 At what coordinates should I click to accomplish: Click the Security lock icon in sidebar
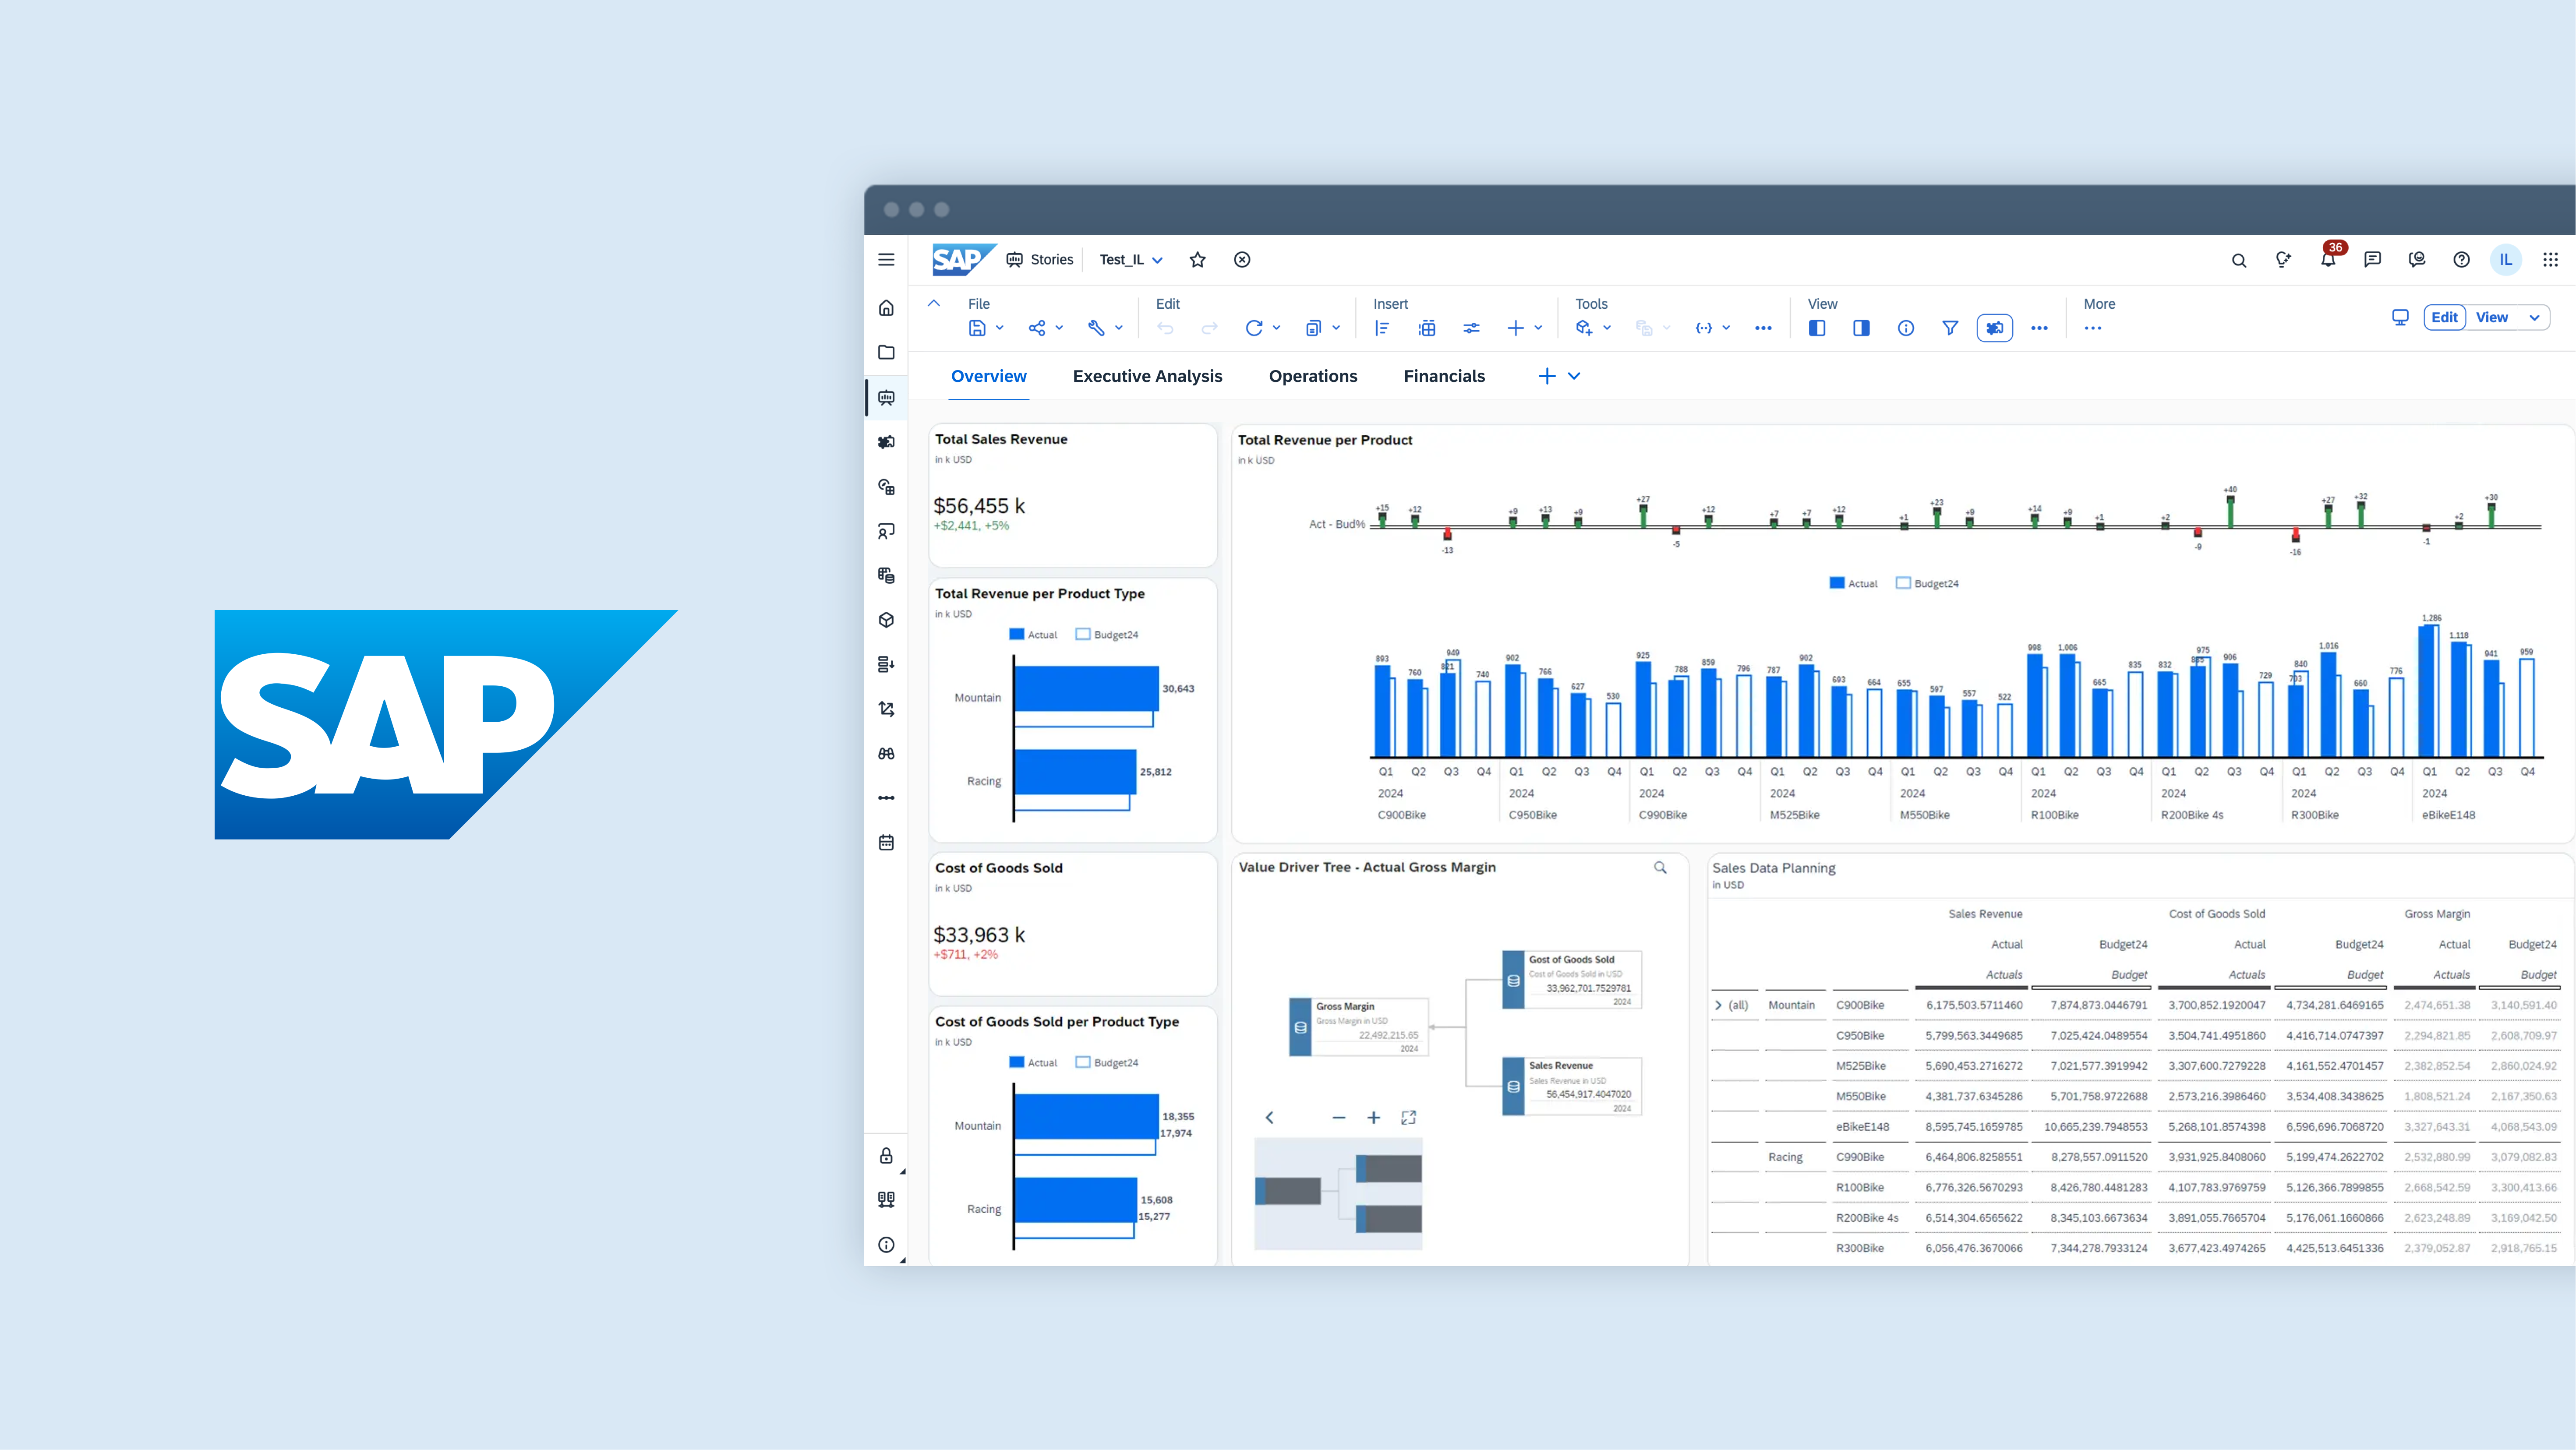click(886, 1156)
